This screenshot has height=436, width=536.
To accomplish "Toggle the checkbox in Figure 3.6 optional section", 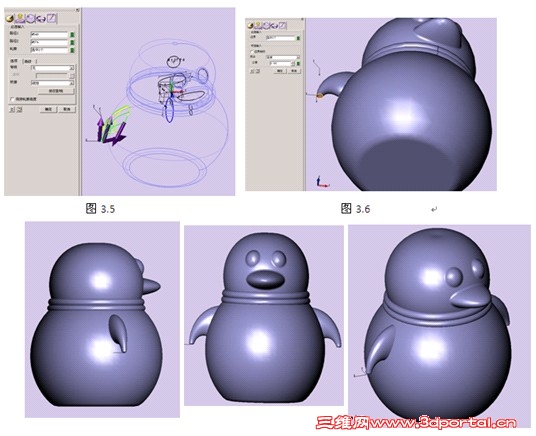I will [252, 51].
